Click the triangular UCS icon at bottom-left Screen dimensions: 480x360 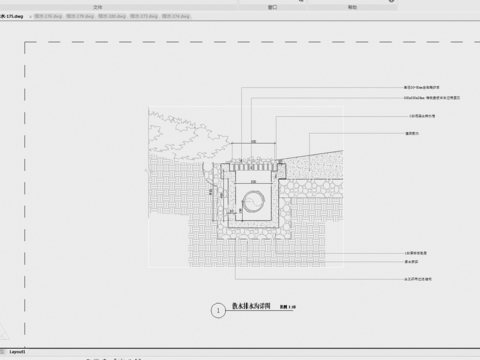pos(3,332)
